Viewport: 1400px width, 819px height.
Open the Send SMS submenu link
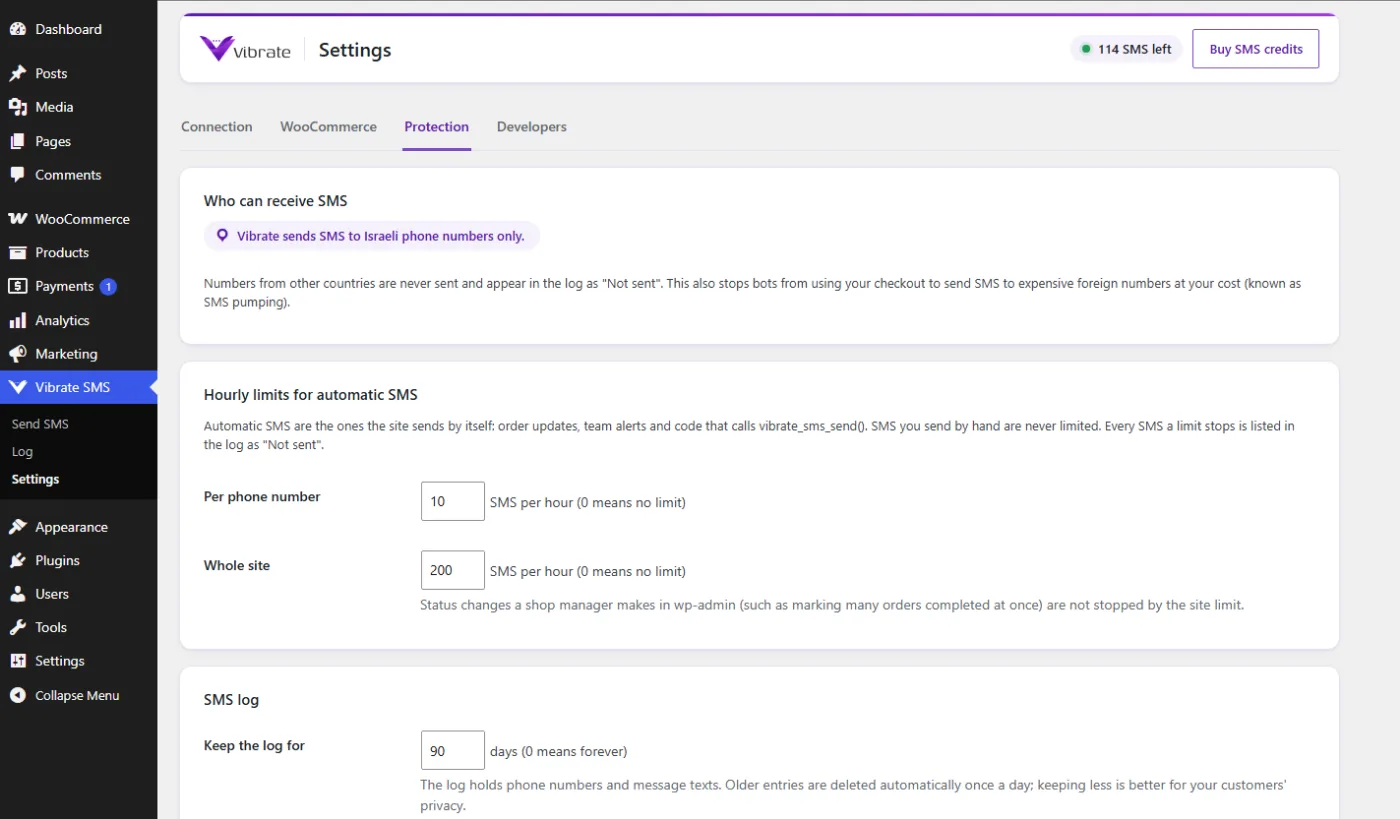(40, 424)
